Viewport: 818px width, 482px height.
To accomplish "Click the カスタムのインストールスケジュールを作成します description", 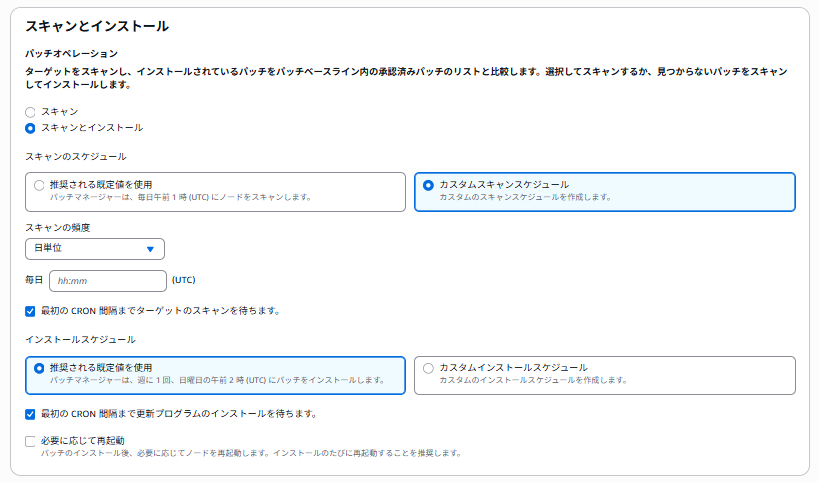I will click(x=533, y=380).
